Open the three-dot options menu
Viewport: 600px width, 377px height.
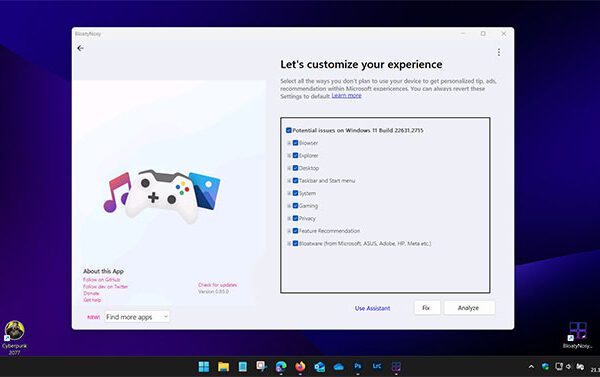pos(499,52)
